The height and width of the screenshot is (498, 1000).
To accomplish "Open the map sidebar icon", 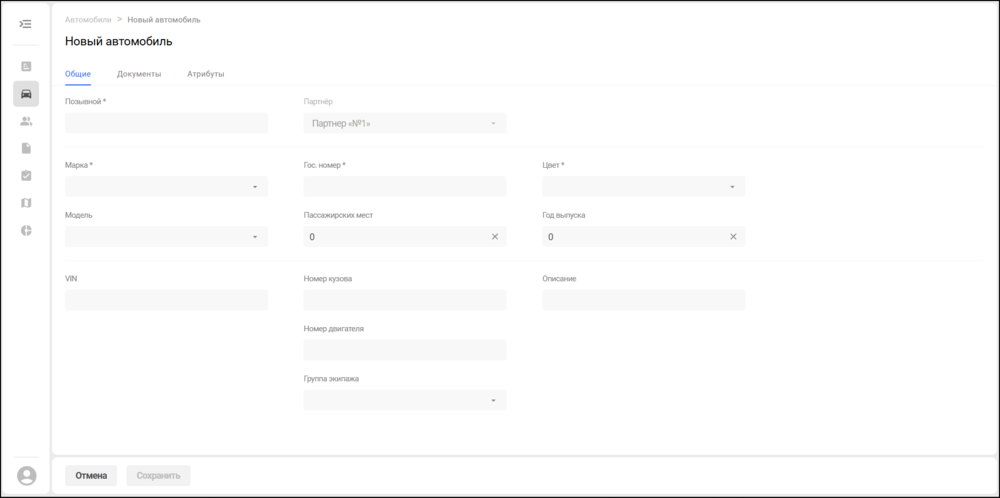I will (x=26, y=203).
